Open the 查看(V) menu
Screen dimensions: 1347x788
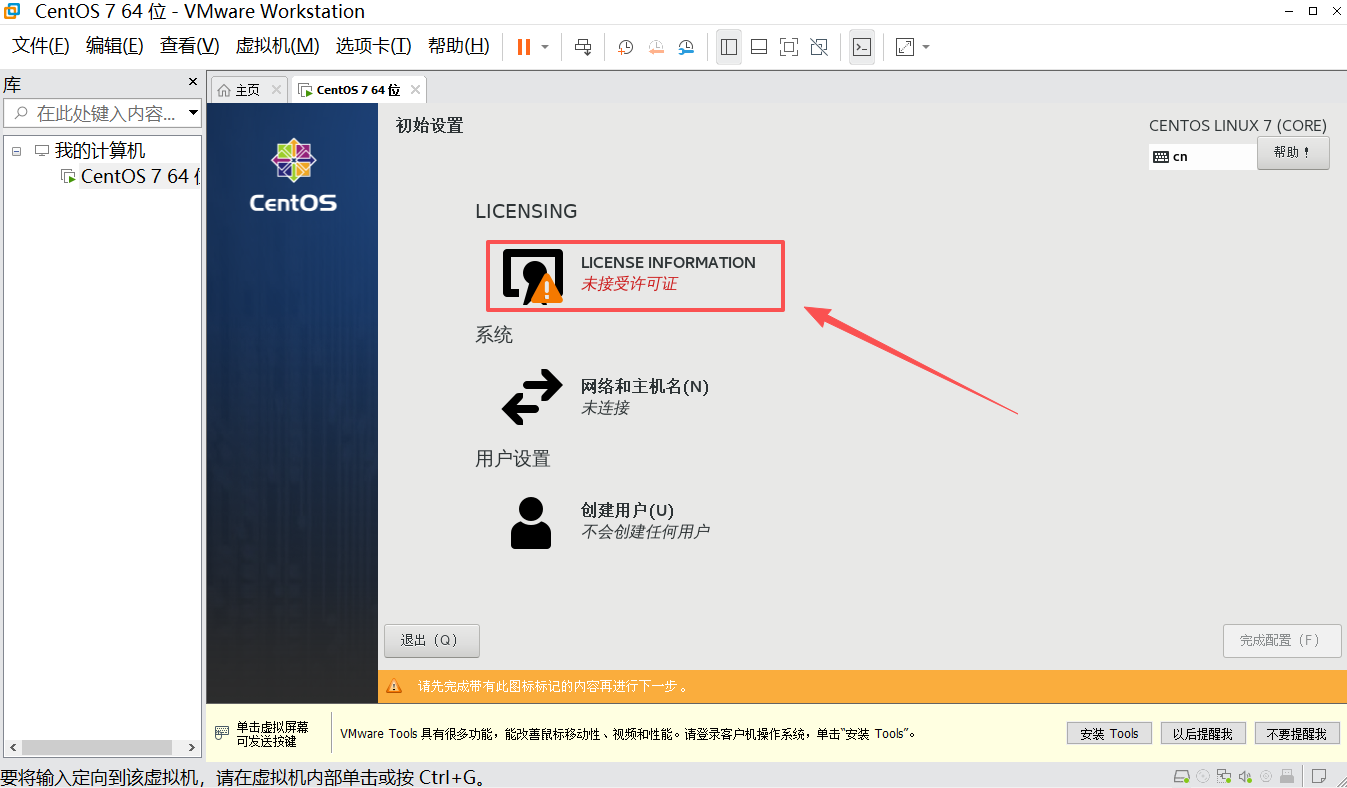(190, 46)
